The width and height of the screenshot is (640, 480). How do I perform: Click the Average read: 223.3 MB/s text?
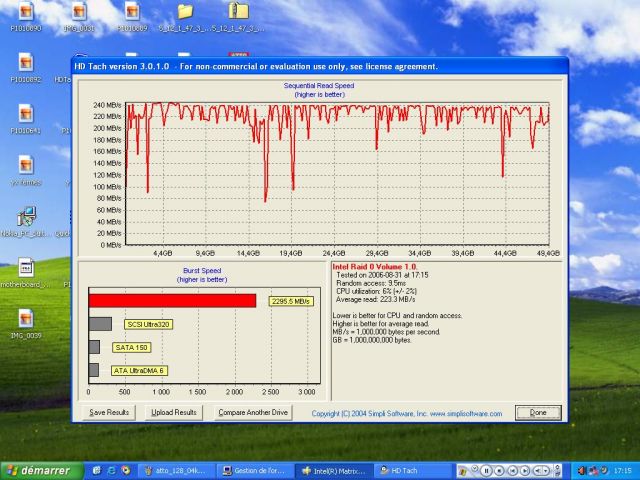pos(376,300)
